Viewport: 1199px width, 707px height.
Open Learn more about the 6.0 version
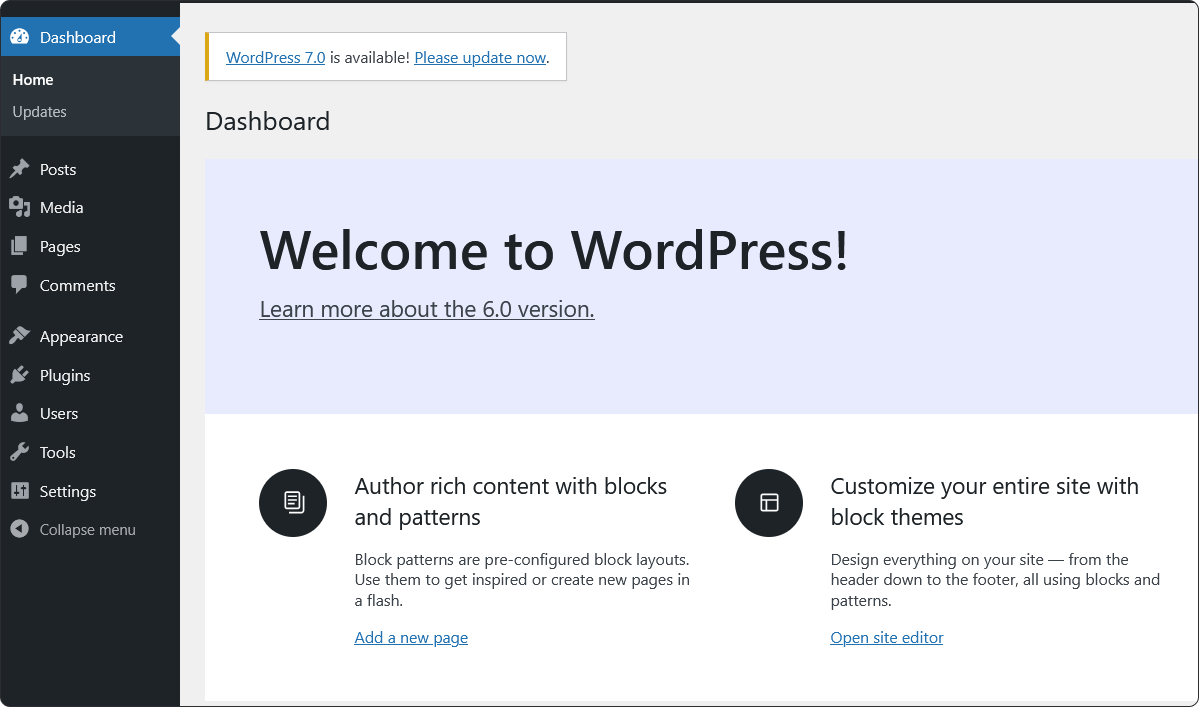click(427, 309)
